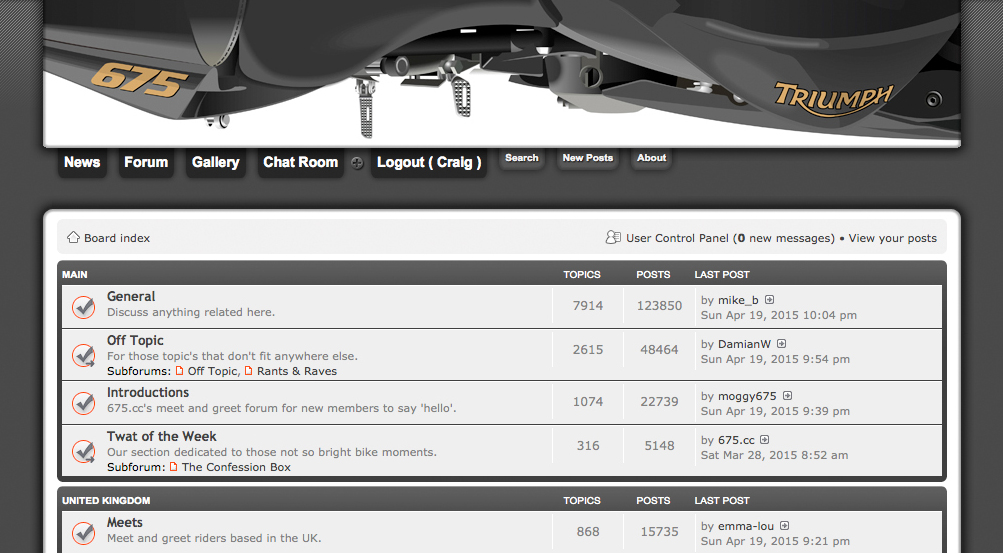The image size is (1003, 553).
Task: Open the Gallery menu item
Action: pyautogui.click(x=216, y=162)
